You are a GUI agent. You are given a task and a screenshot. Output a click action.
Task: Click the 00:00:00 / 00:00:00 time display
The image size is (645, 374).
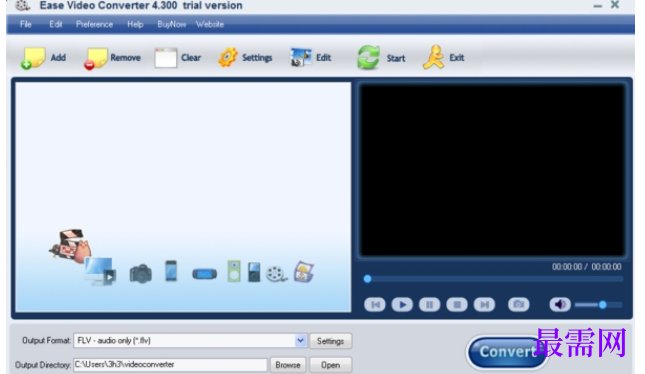point(587,267)
